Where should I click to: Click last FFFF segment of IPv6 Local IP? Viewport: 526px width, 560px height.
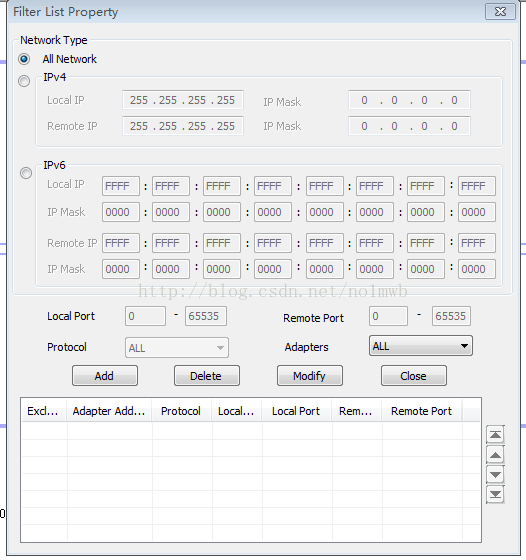point(477,186)
